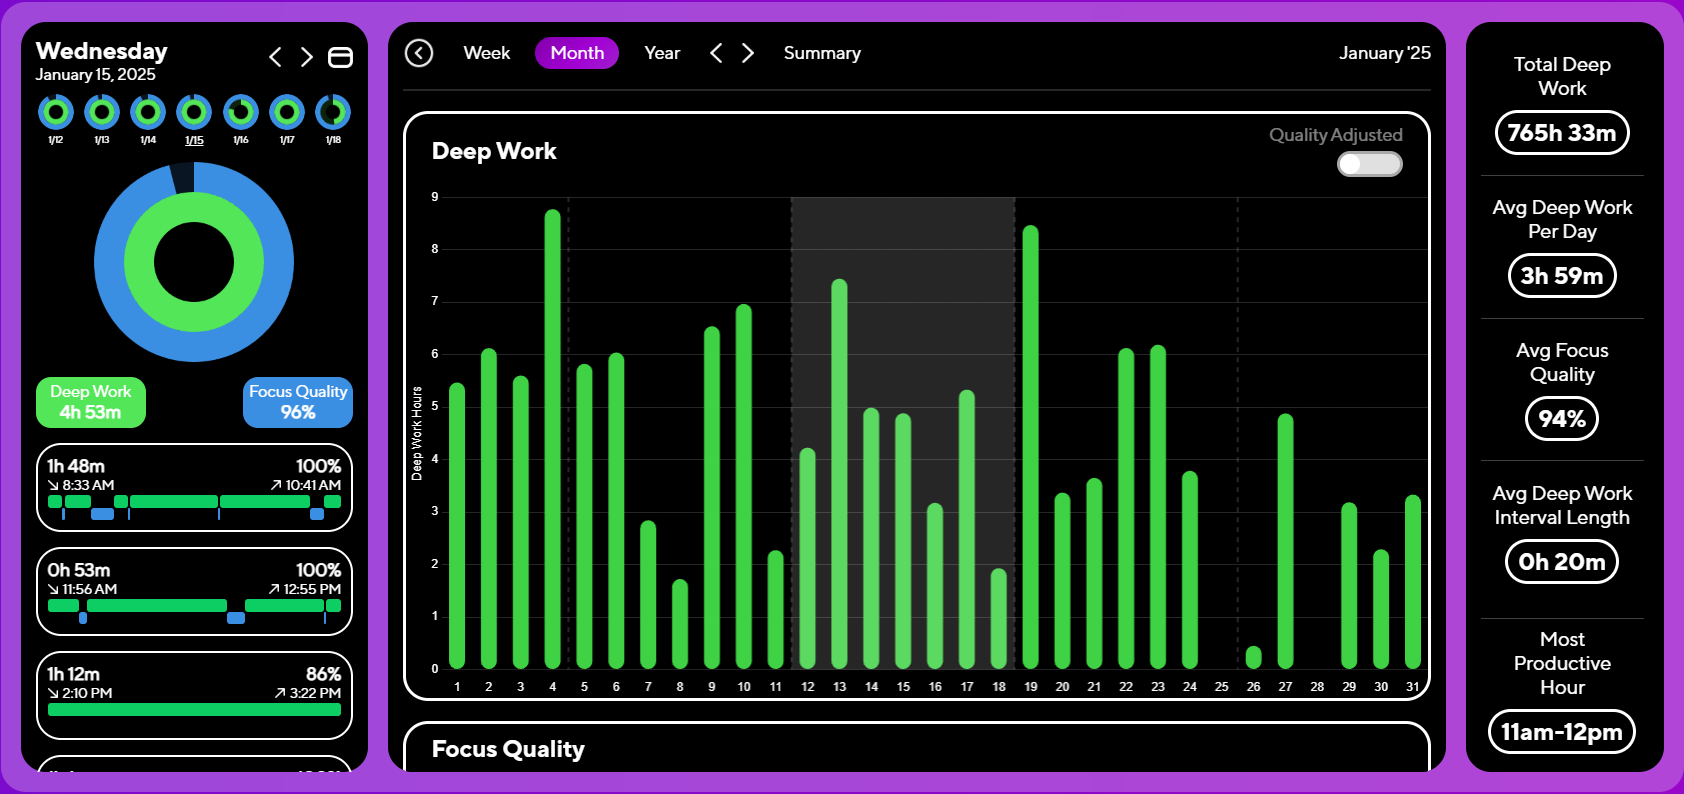Select the 1/18 day ring icon
This screenshot has height=794, width=1684.
point(333,112)
